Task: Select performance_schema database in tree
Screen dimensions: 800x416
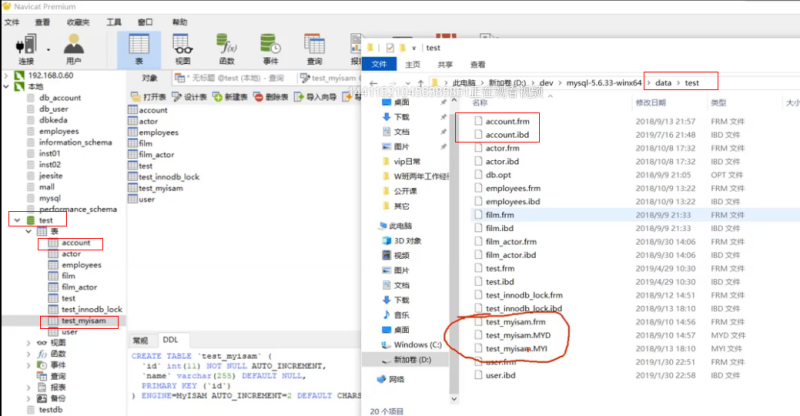Action: point(78,209)
